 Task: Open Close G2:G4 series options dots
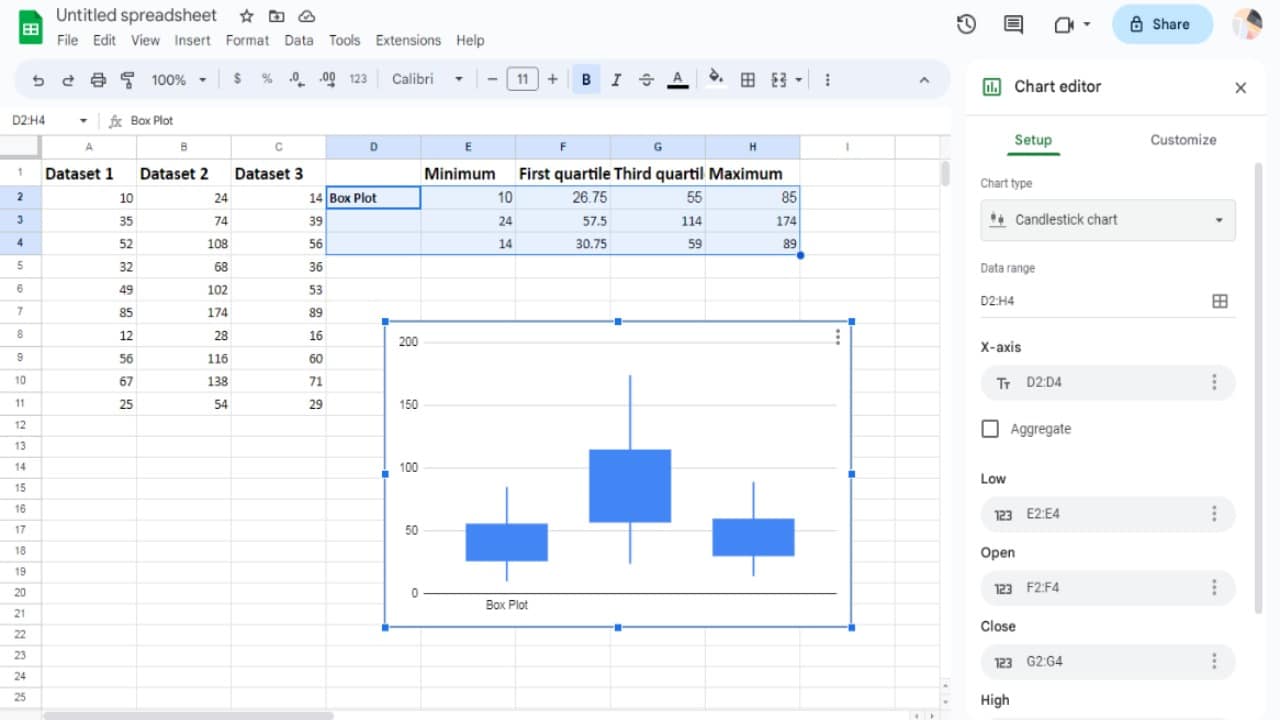[1214, 661]
